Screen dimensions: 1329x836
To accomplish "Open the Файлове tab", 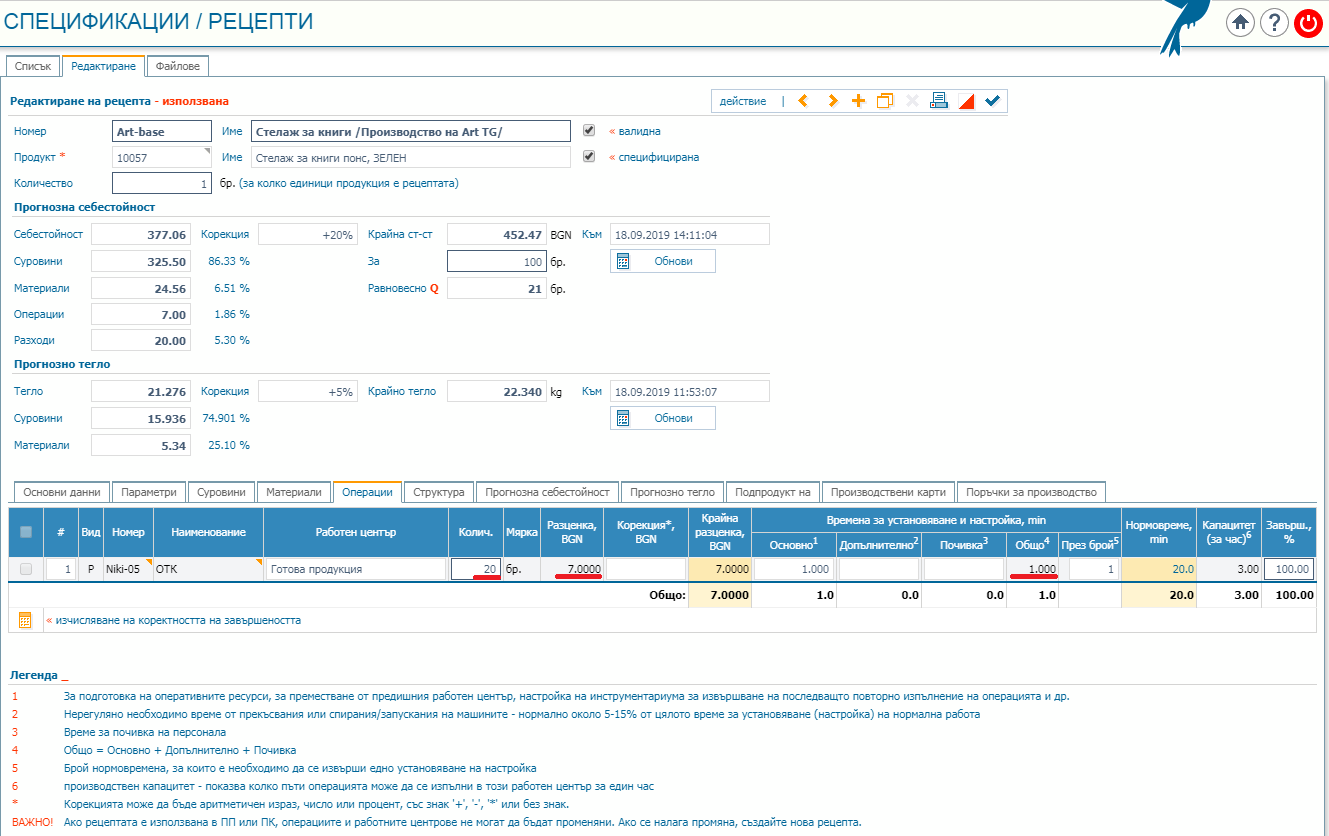I will [178, 66].
